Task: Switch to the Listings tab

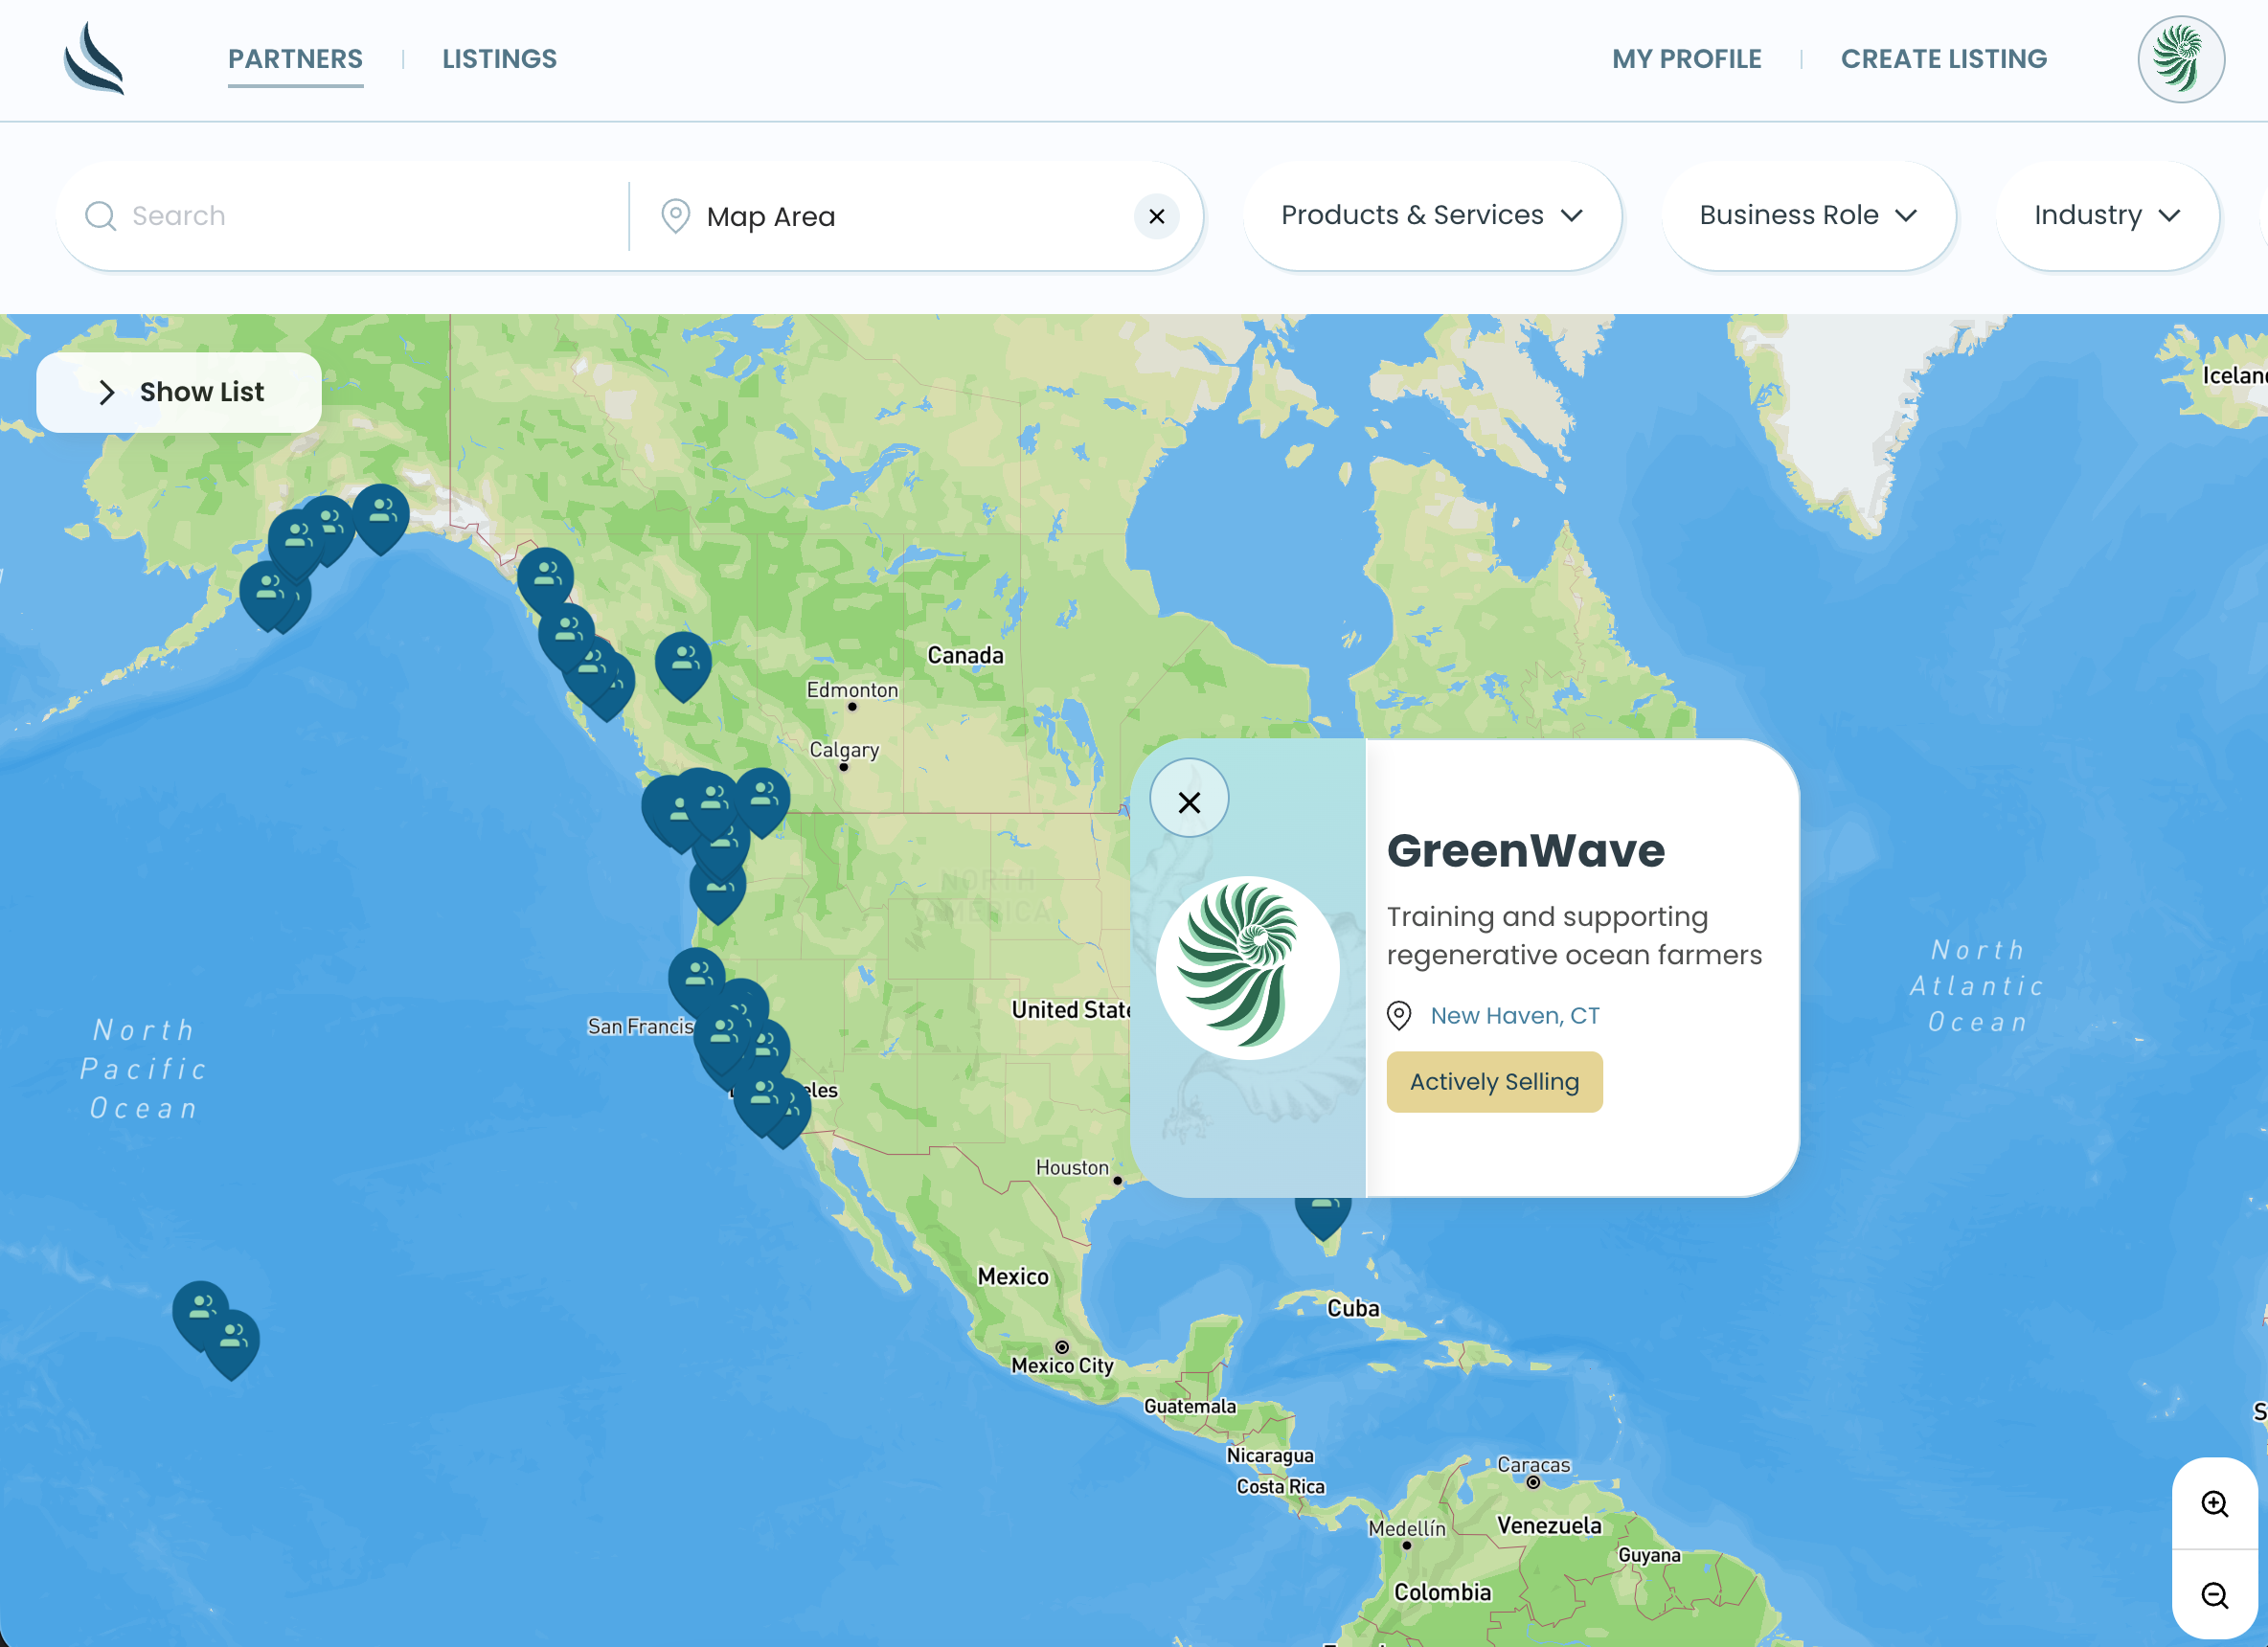Action: point(499,59)
